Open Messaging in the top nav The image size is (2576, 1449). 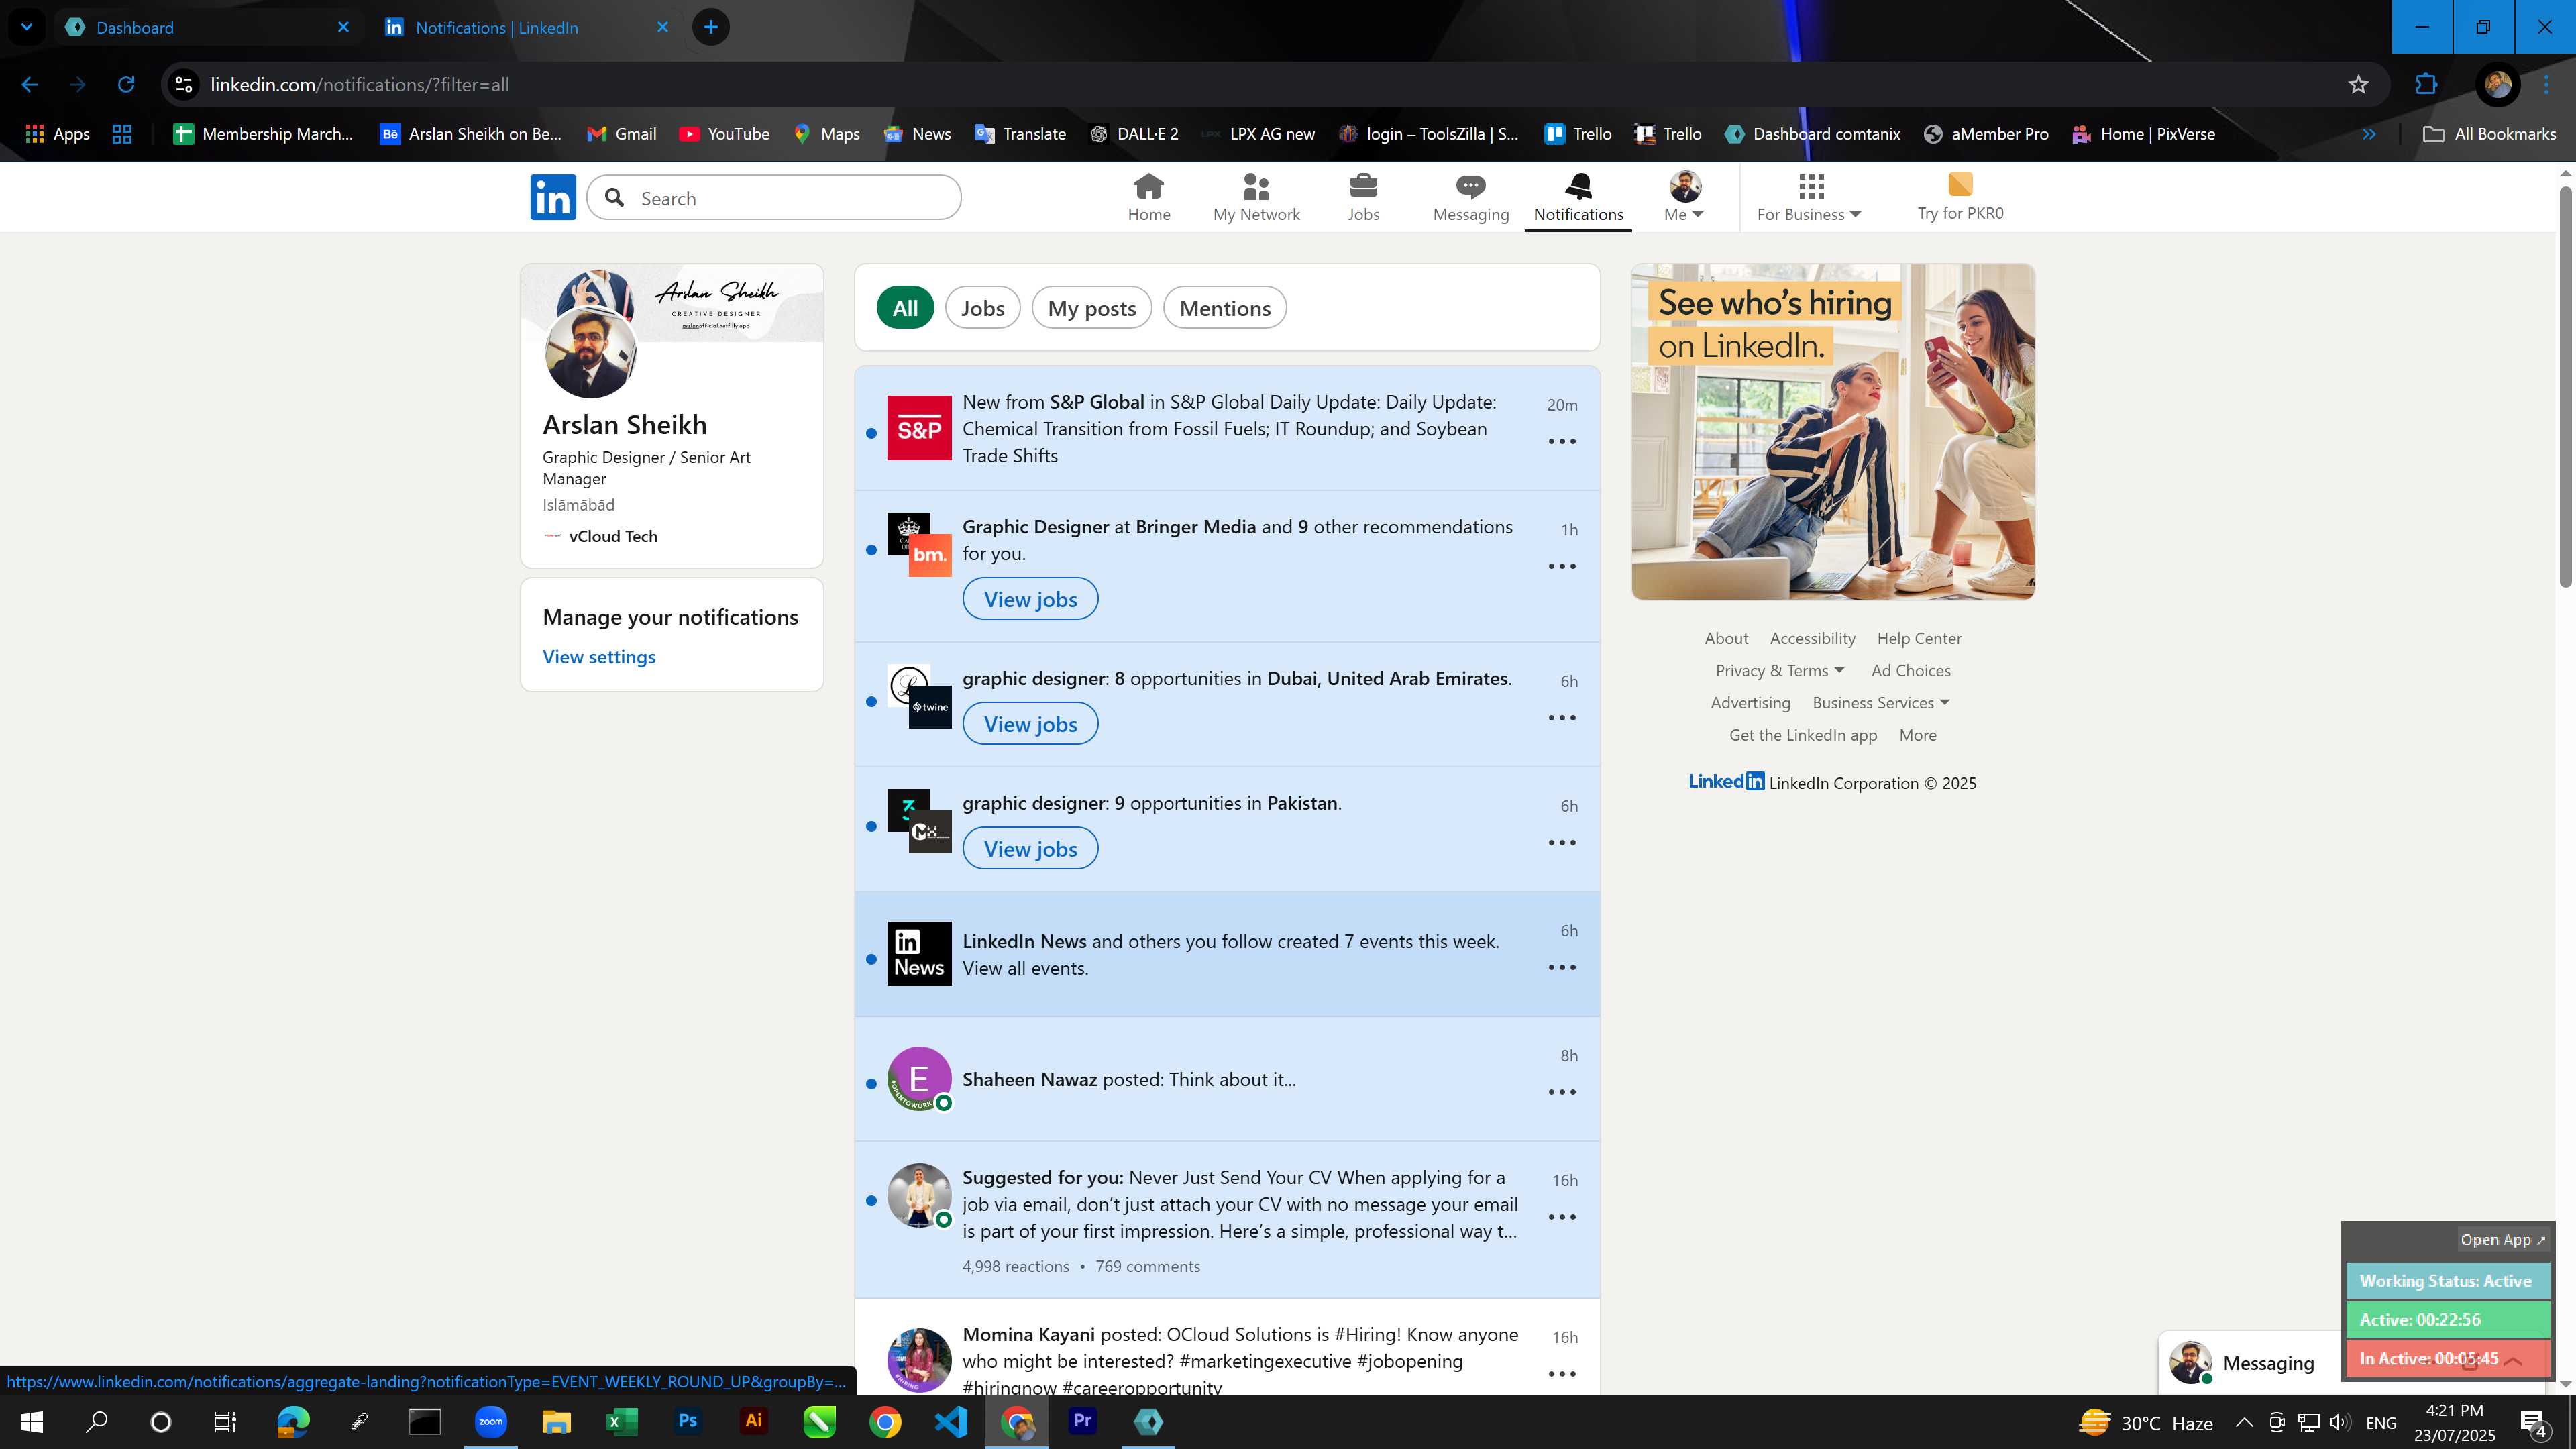click(1470, 197)
